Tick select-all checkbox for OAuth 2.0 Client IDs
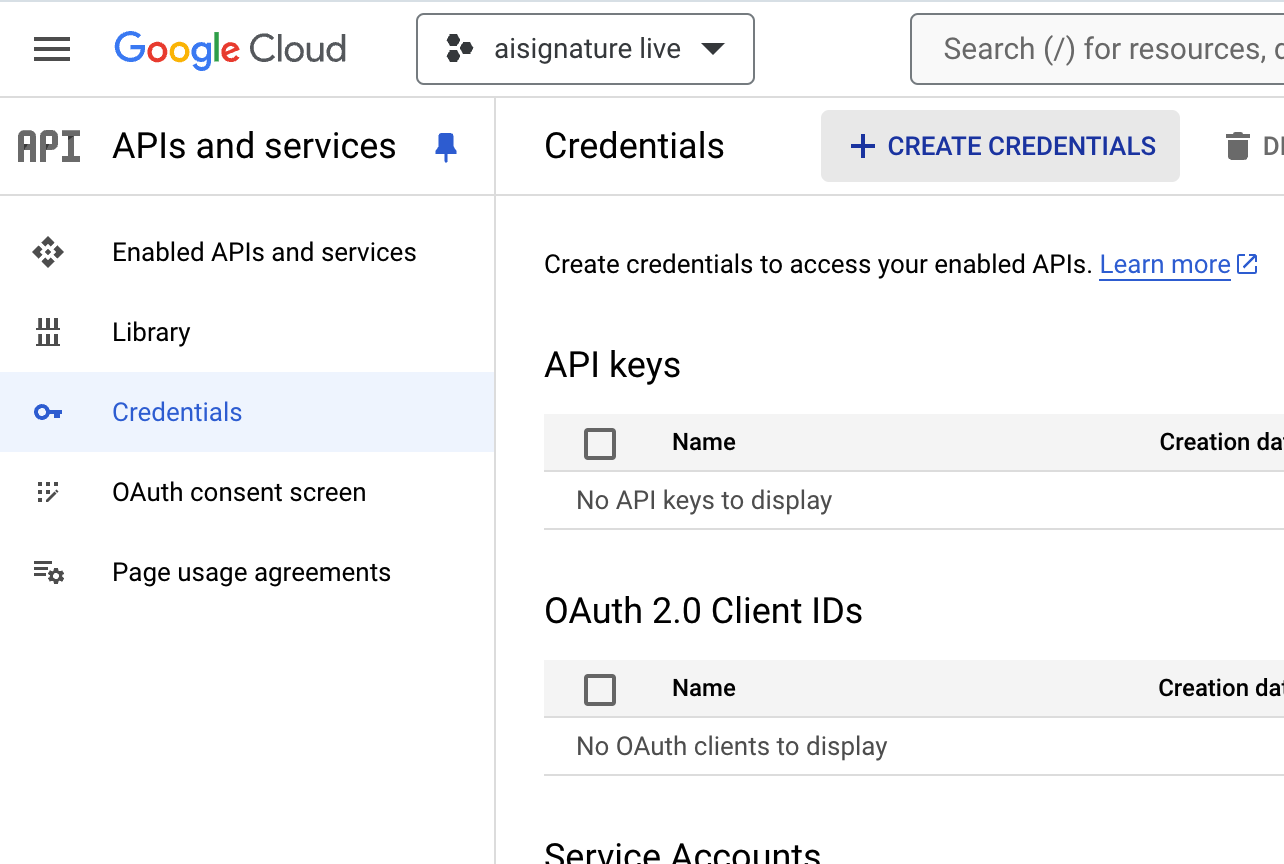 [x=600, y=689]
